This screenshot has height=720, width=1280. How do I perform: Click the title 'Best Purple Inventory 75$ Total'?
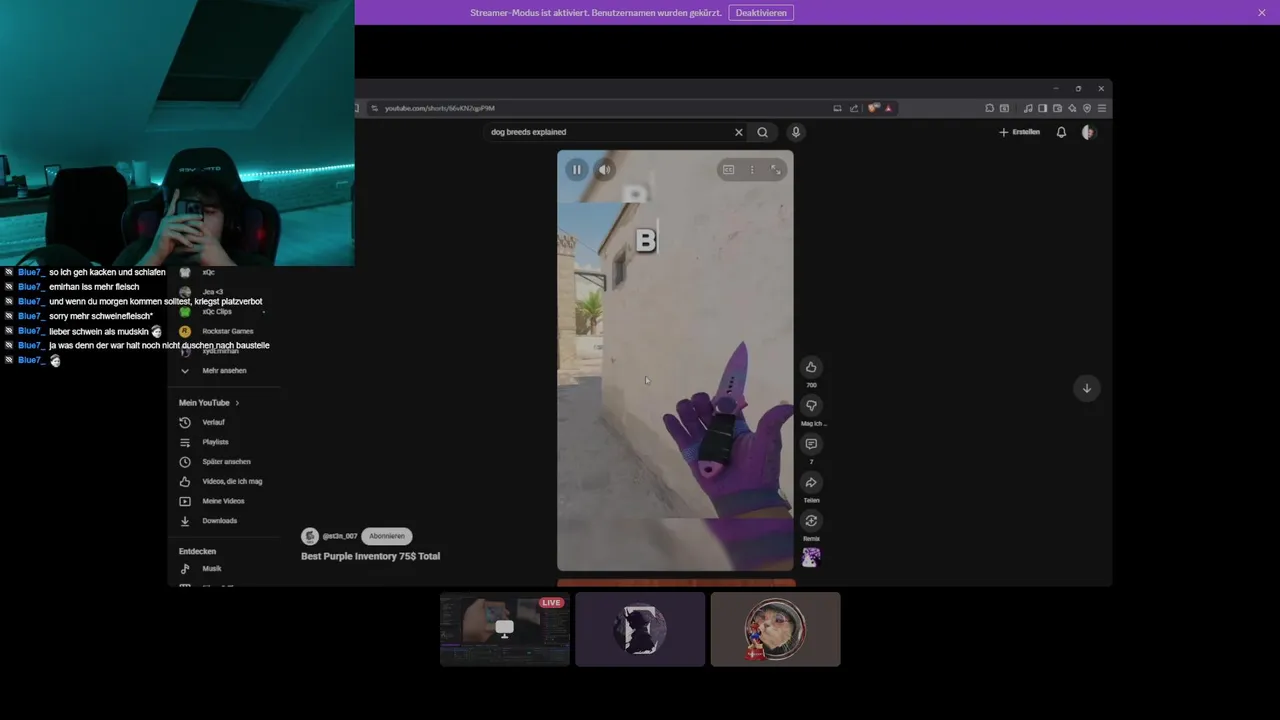click(371, 556)
